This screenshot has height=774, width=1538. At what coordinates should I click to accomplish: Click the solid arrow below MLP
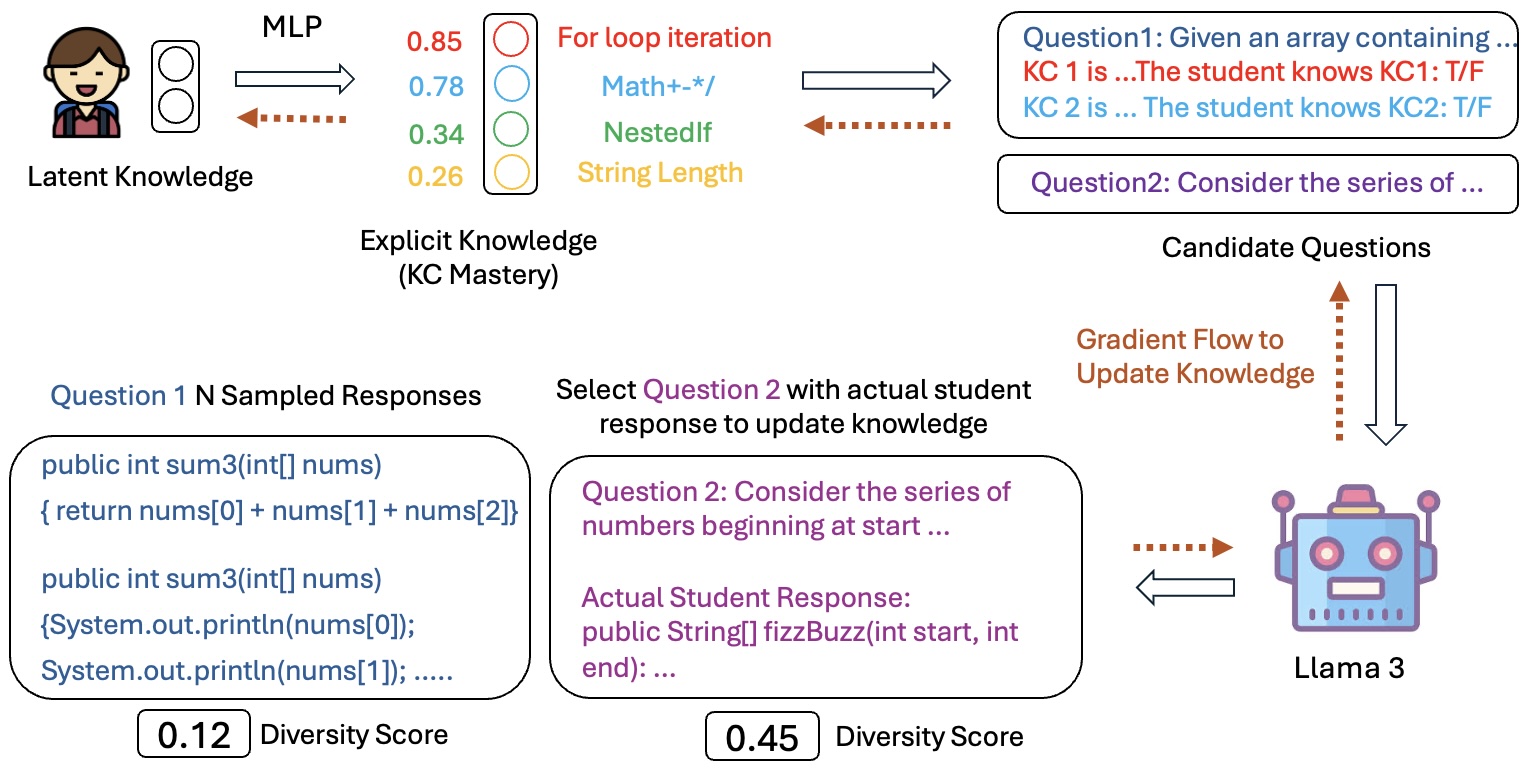tap(294, 77)
